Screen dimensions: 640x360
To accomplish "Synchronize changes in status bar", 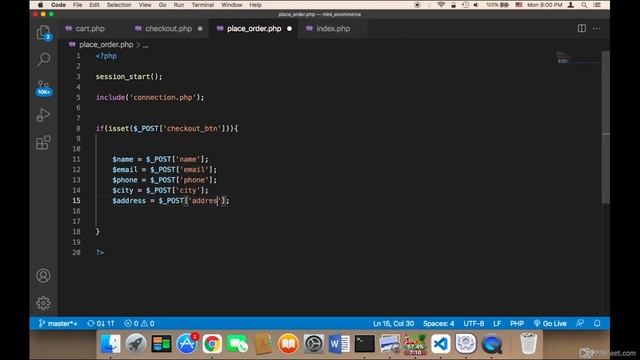I will [x=100, y=323].
